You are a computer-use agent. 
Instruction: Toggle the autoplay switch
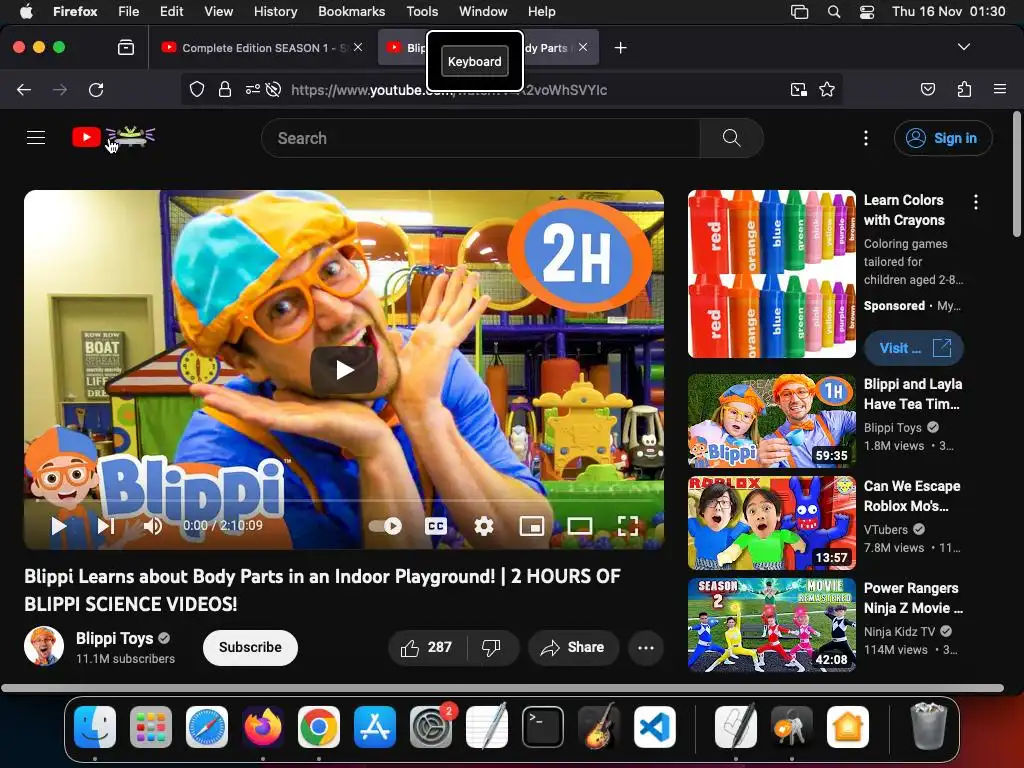click(x=385, y=526)
